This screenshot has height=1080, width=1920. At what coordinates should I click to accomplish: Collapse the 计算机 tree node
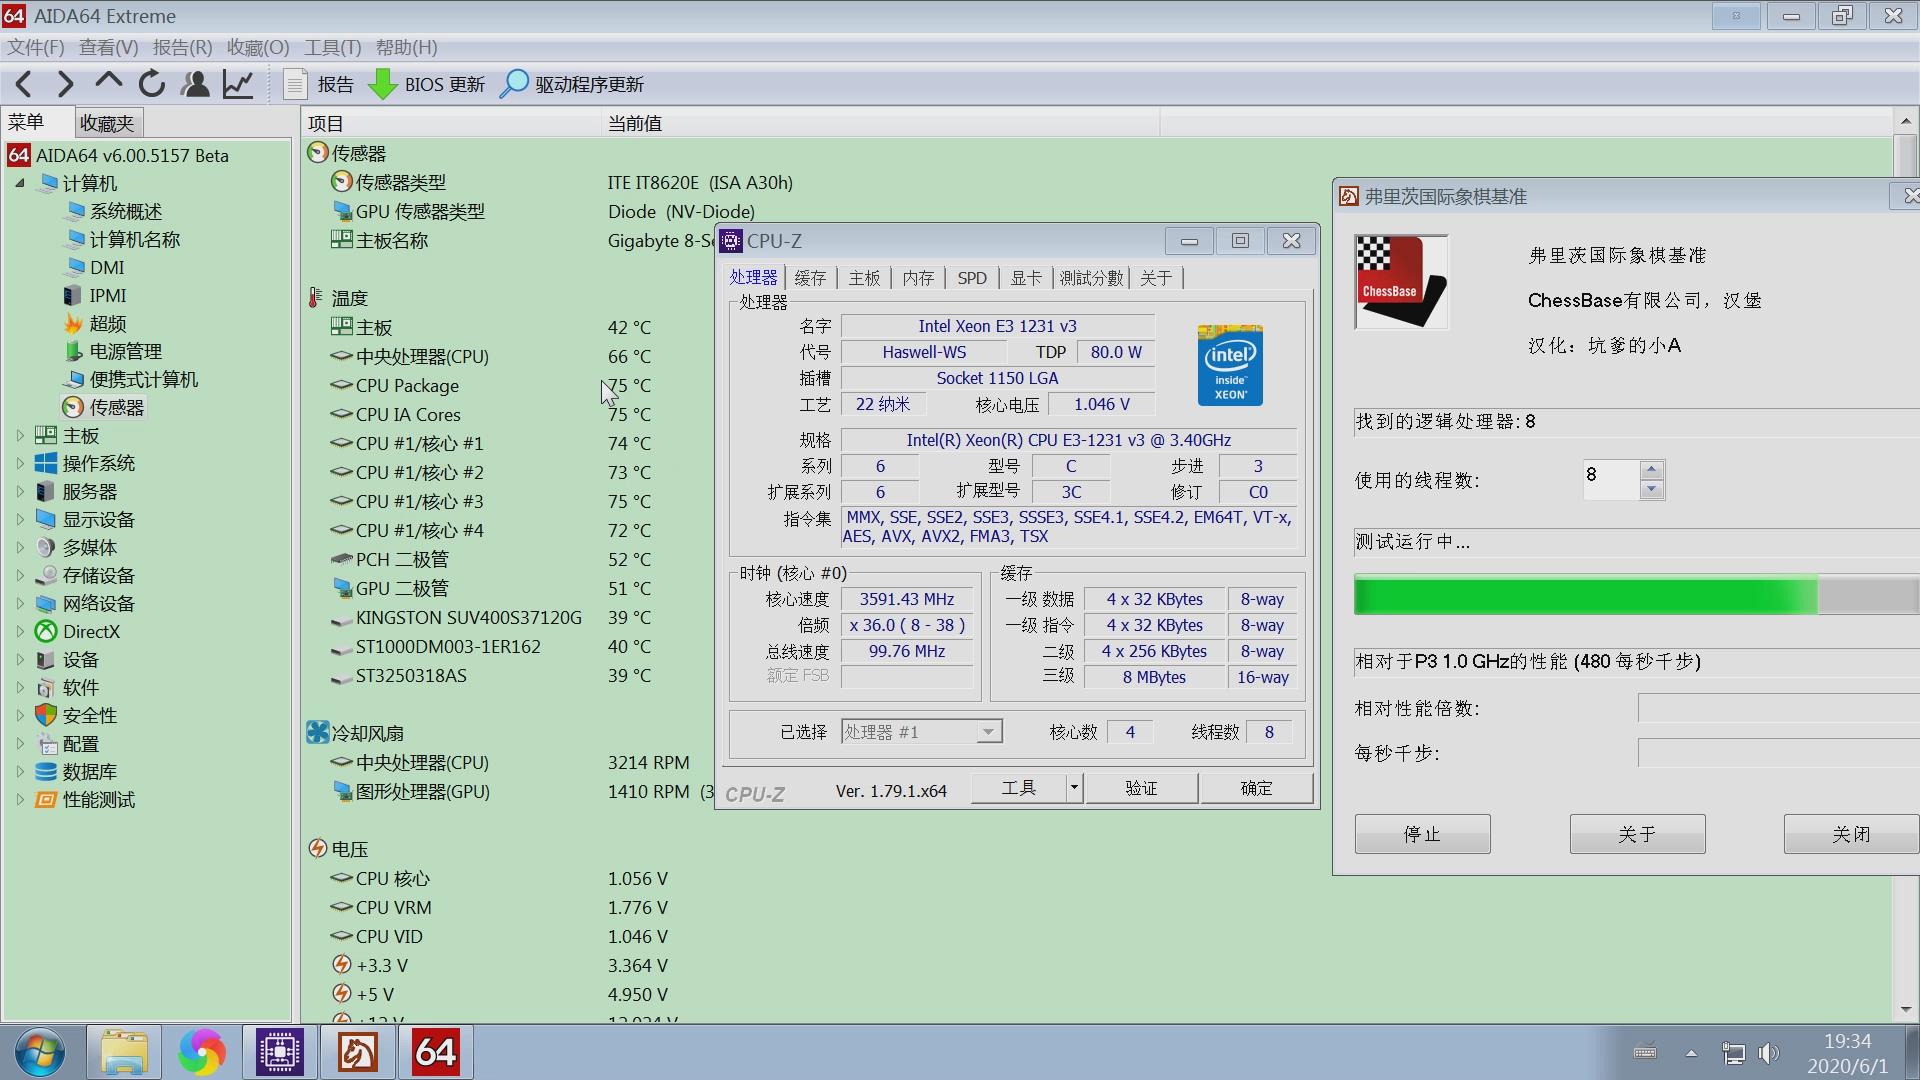tap(20, 183)
